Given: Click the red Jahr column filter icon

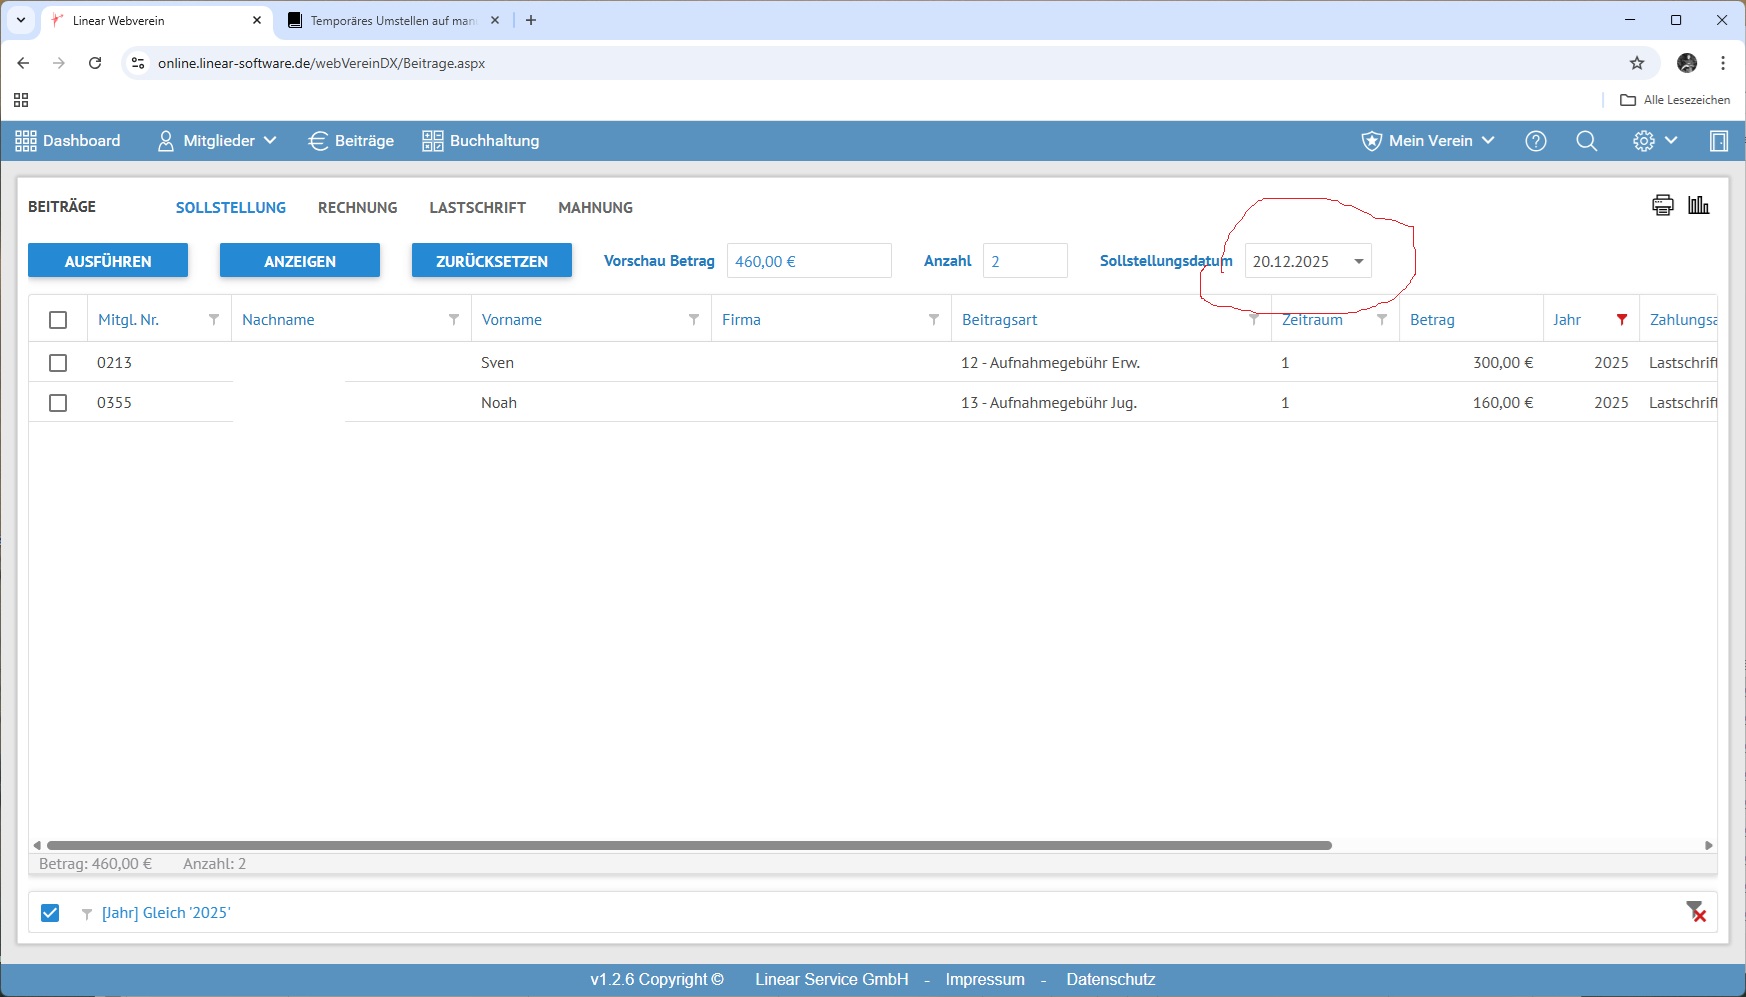Looking at the screenshot, I should (1621, 320).
